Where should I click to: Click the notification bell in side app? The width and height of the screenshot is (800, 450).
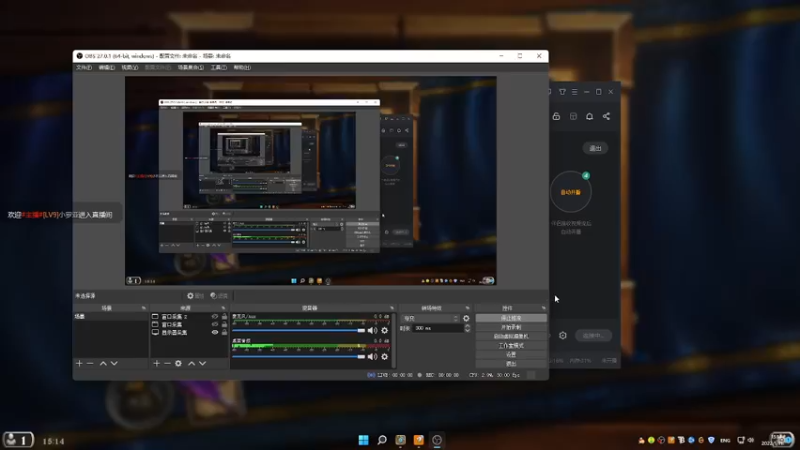point(589,116)
